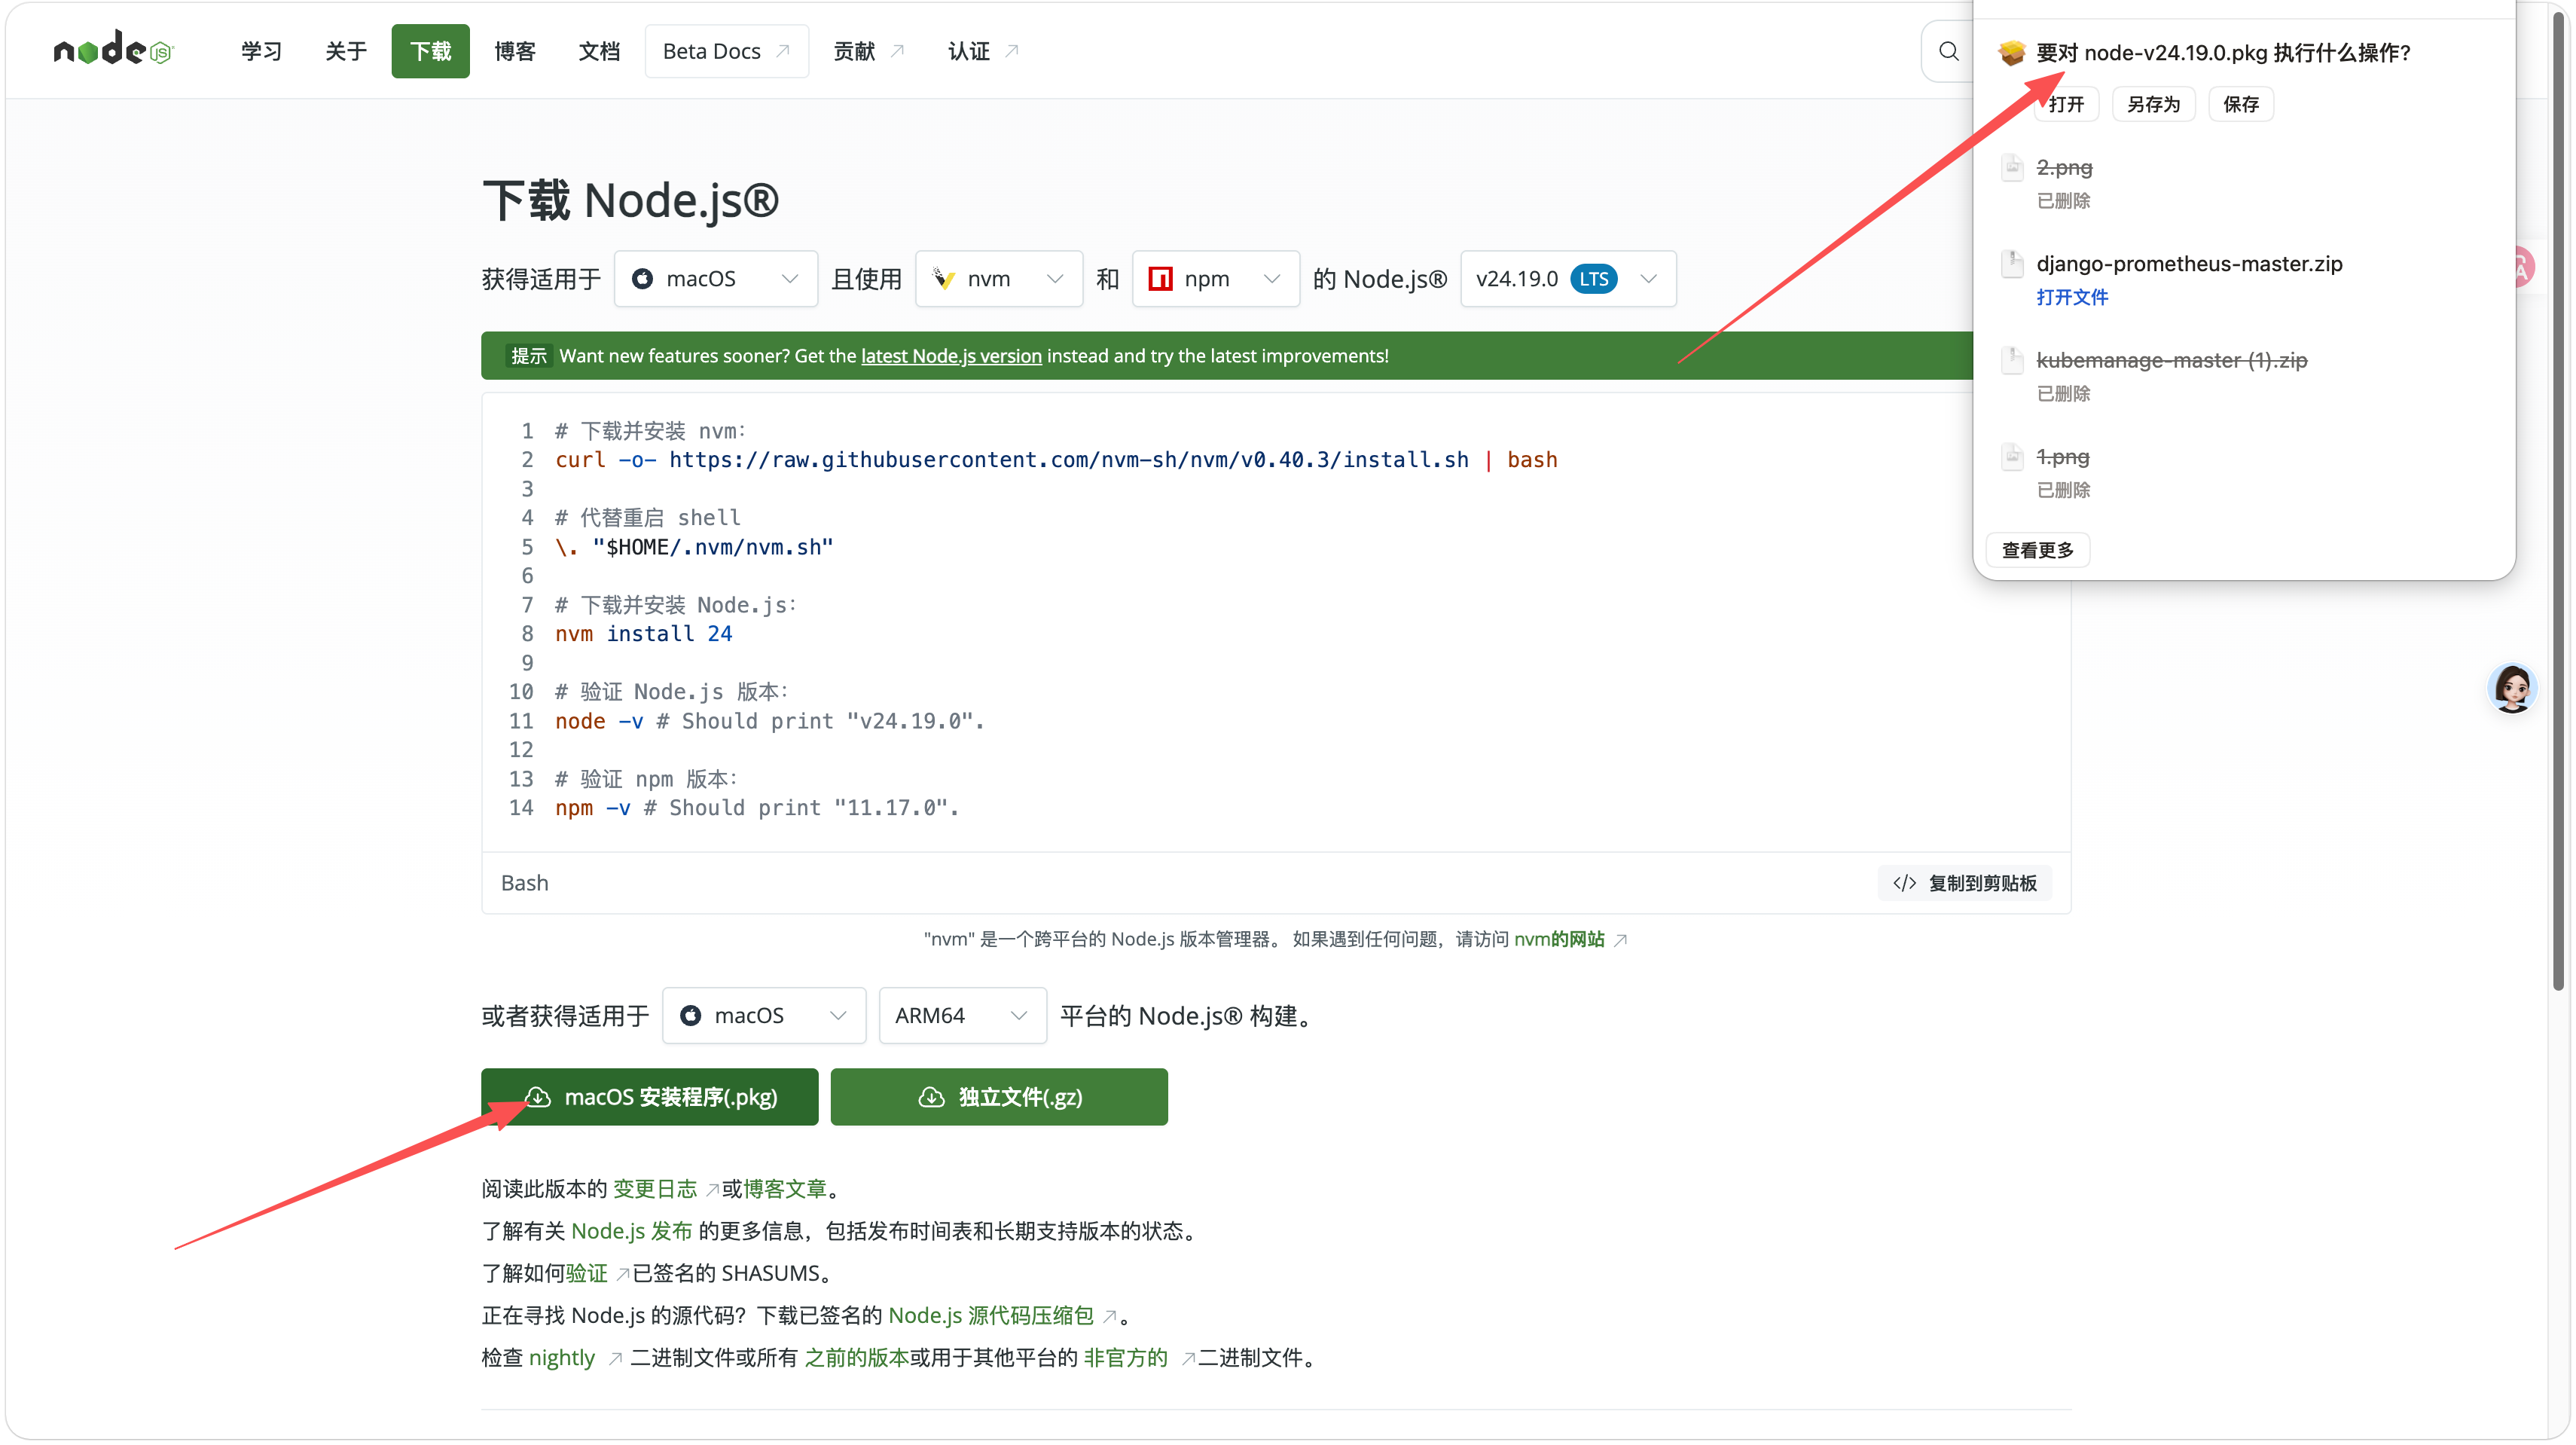This screenshot has height=1445, width=2576.
Task: Click the 'nvm install 24' code line
Action: click(643, 634)
